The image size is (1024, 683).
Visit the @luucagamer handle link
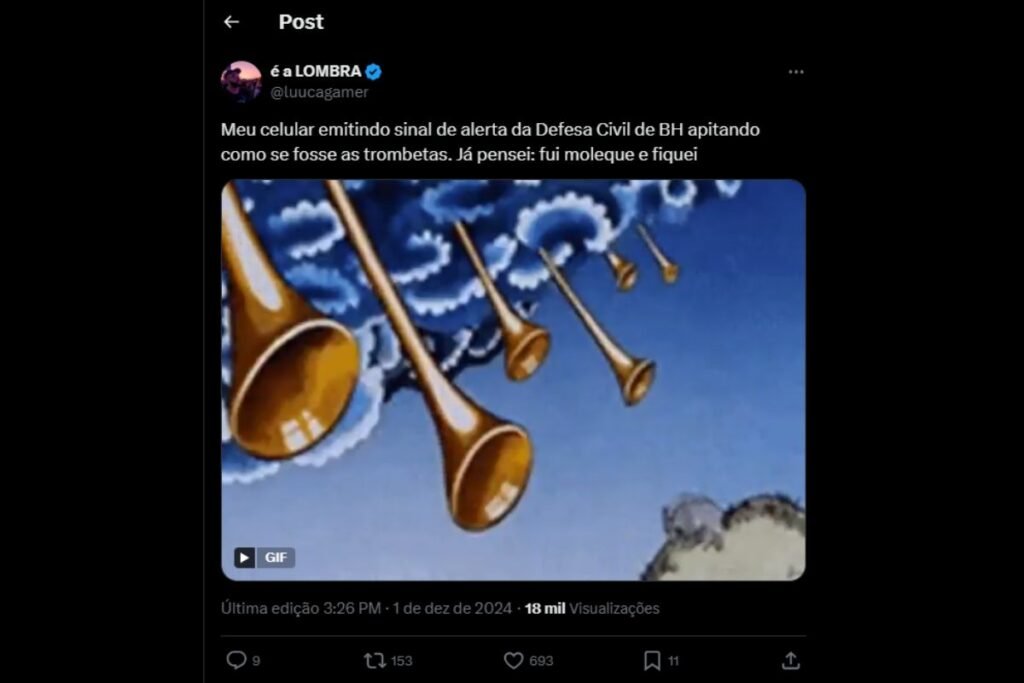click(319, 92)
